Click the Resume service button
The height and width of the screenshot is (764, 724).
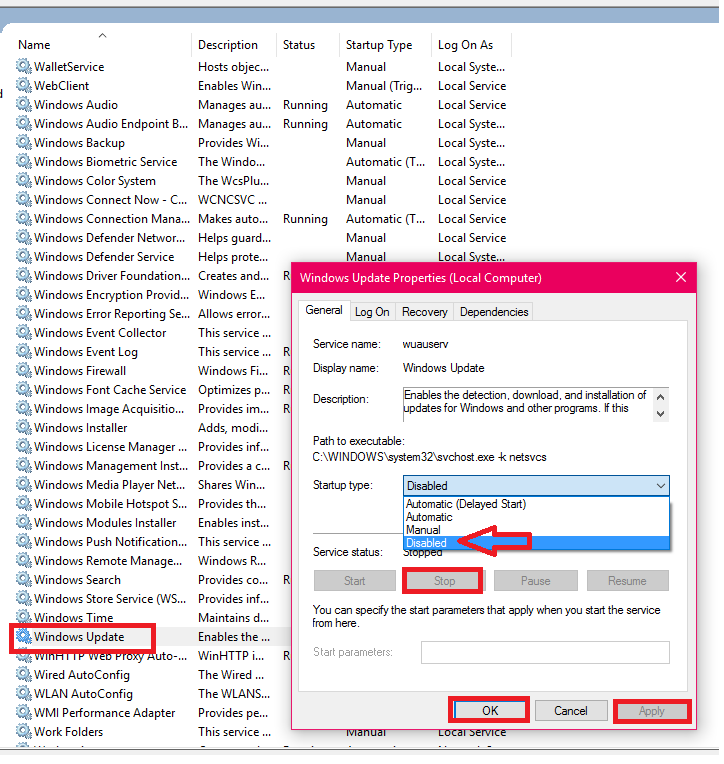(x=627, y=581)
